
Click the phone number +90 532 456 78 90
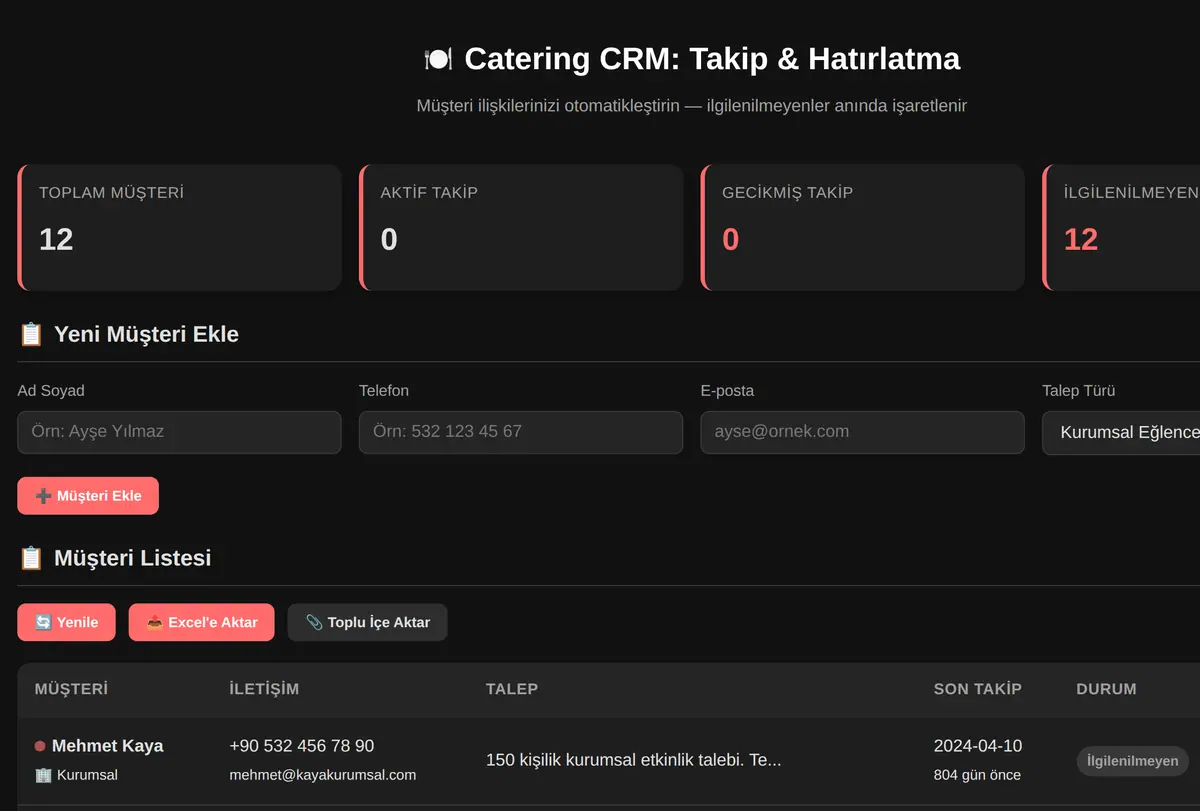click(302, 746)
